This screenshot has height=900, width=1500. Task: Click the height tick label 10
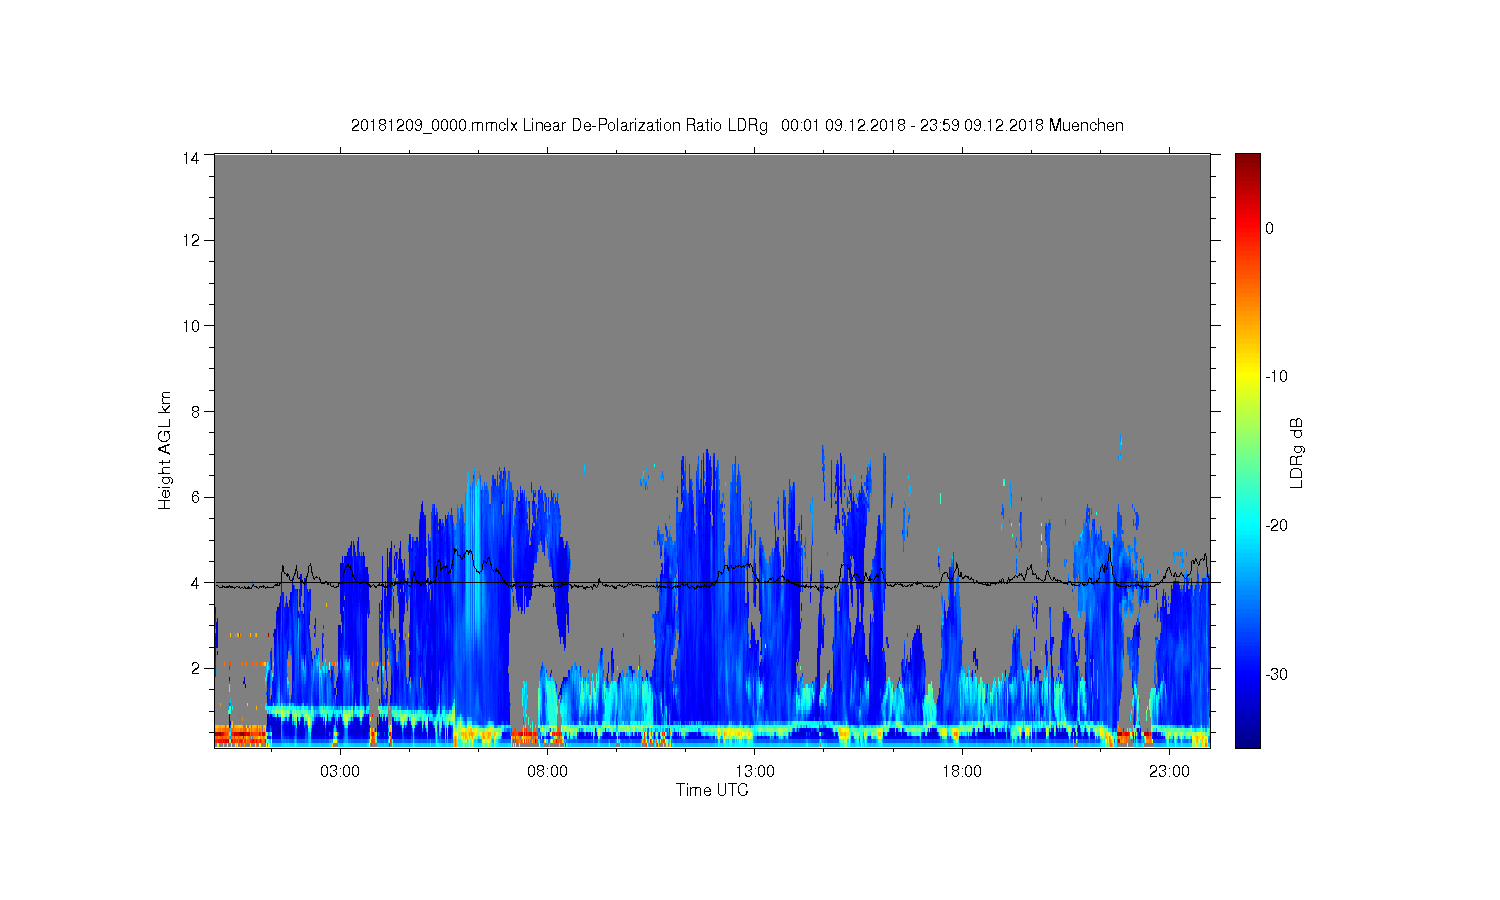pos(191,326)
